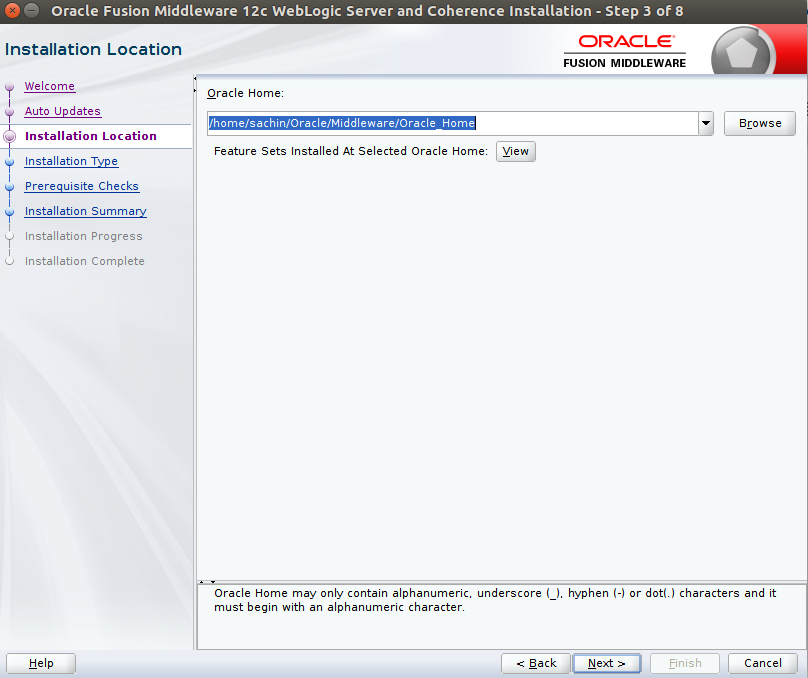Click the Installation Summary step bullet icon

[x=9, y=212]
